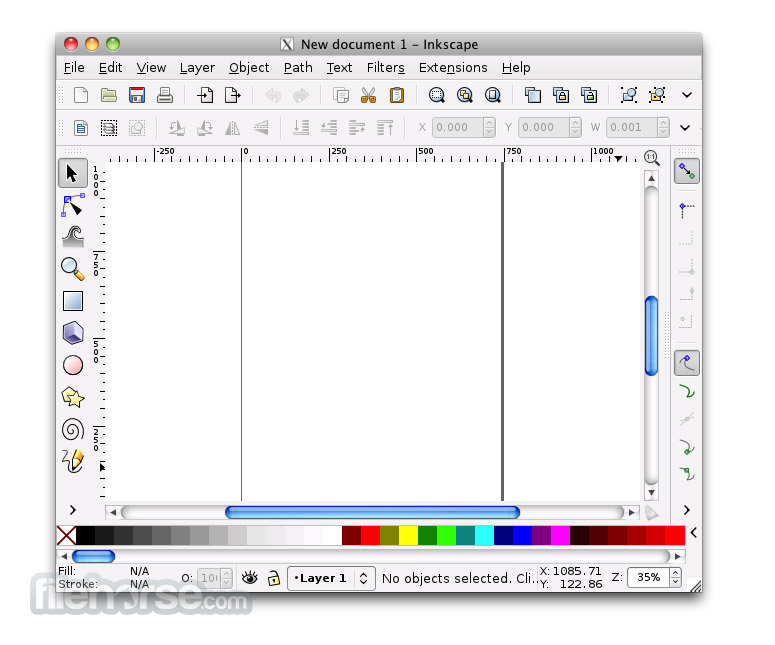
Task: Open an existing document folder icon
Action: pyautogui.click(x=109, y=95)
